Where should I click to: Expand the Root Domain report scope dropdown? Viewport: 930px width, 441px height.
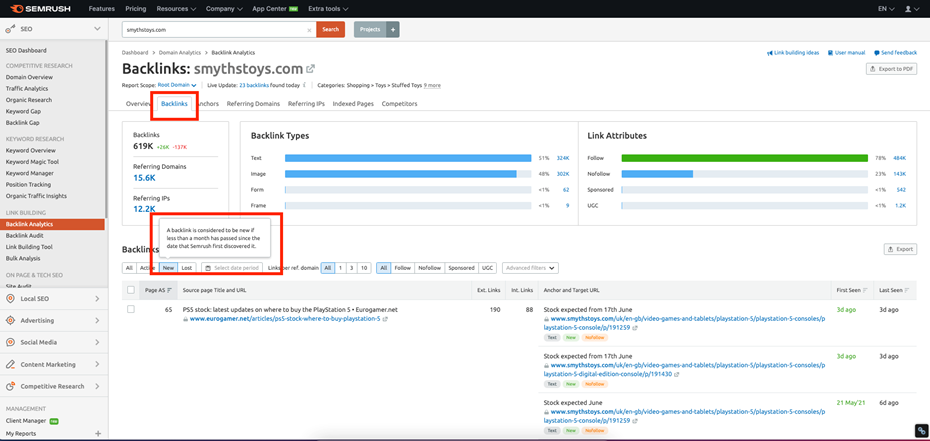pos(177,86)
